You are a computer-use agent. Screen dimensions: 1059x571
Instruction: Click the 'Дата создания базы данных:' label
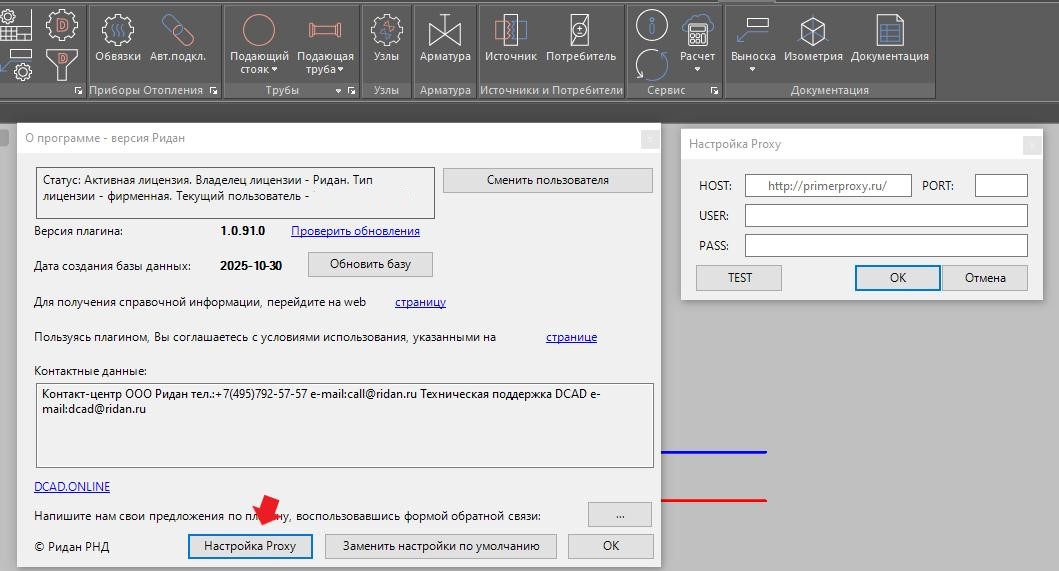click(112, 266)
